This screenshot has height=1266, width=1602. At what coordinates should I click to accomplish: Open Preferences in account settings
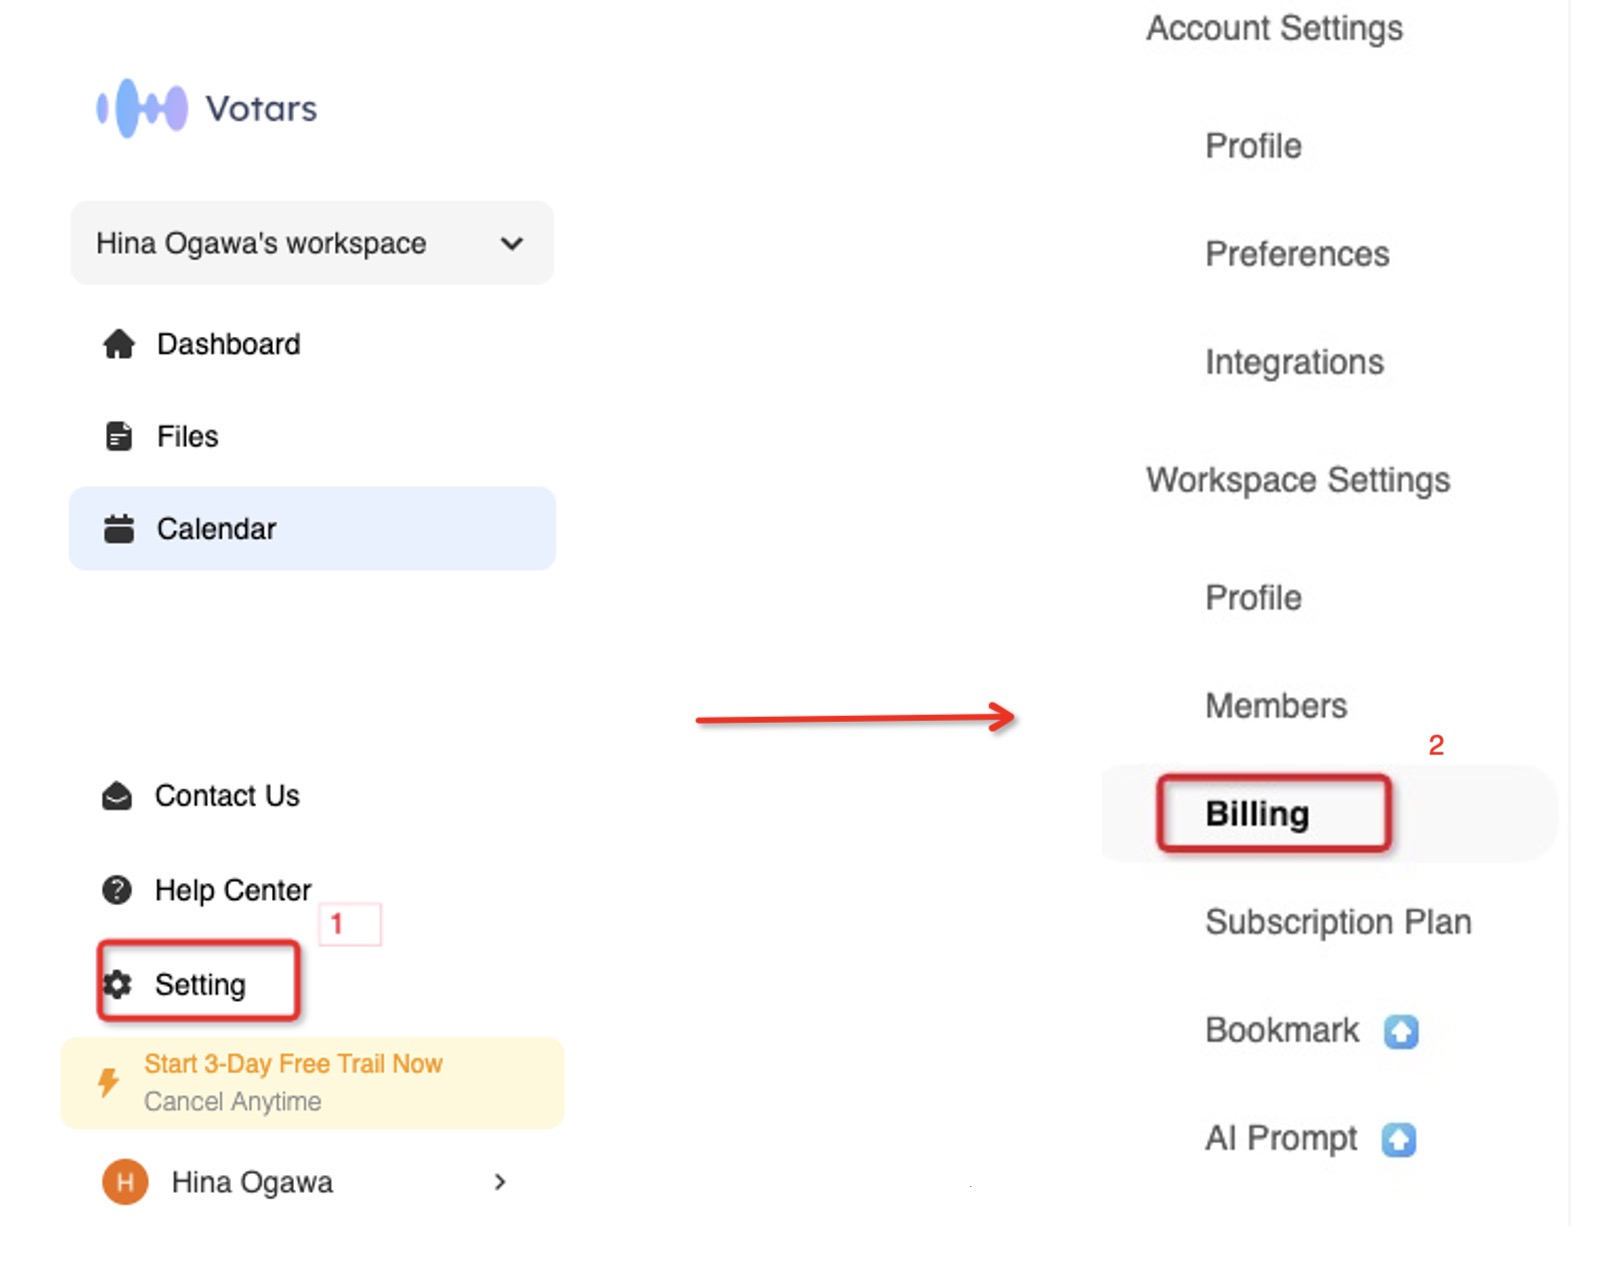coord(1297,254)
